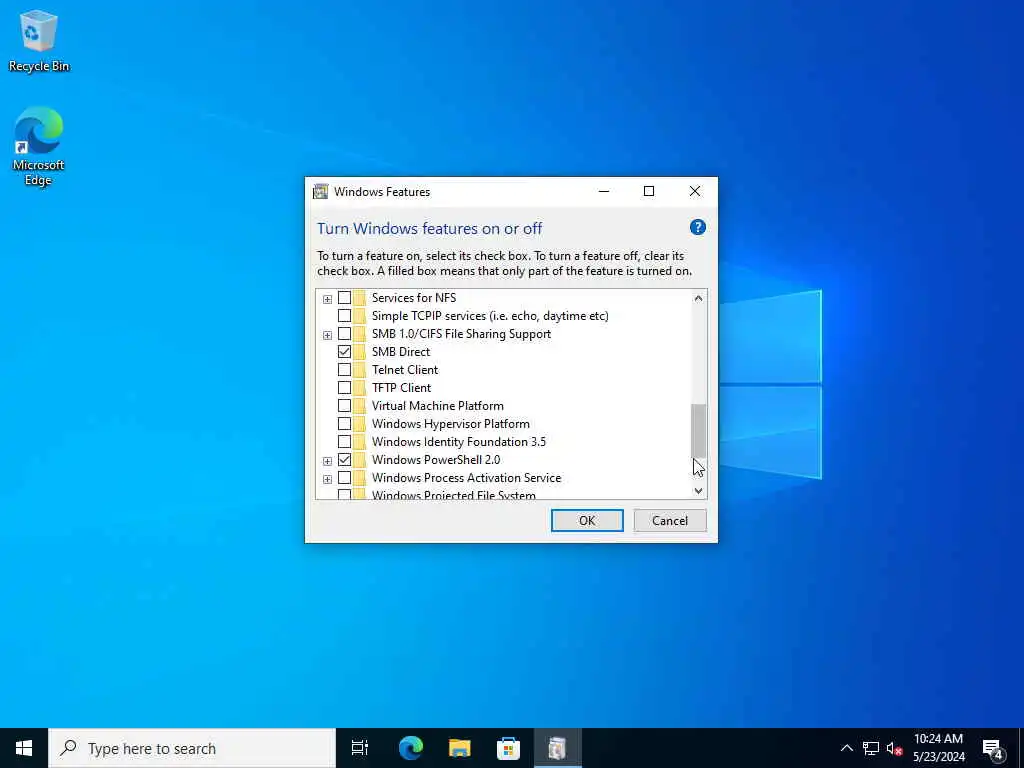Minimize the Windows Features window

click(x=604, y=191)
